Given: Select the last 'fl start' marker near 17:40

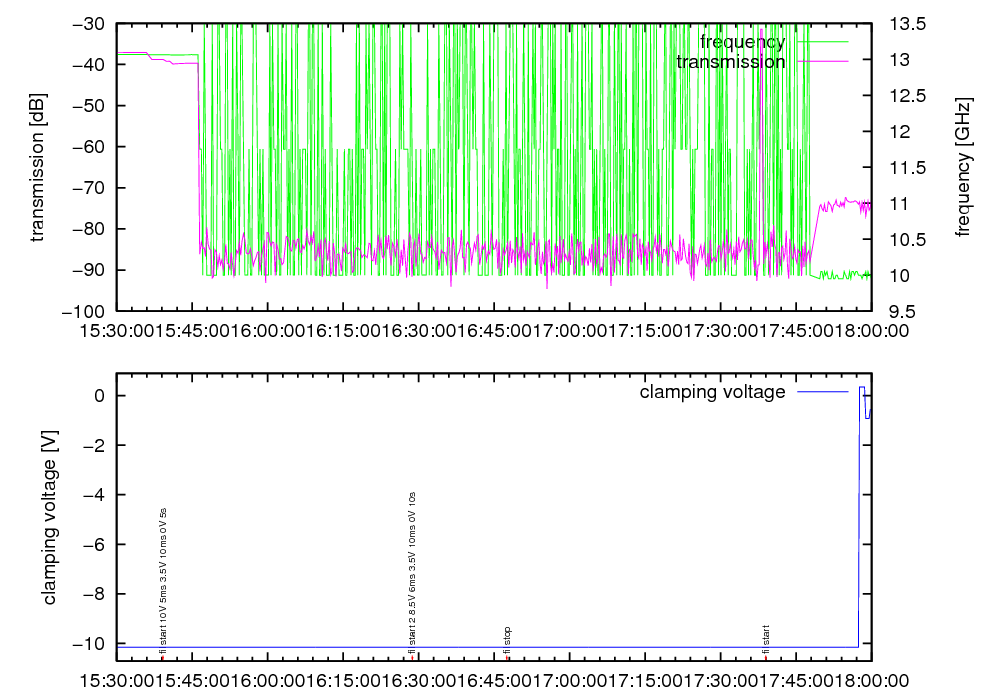Looking at the screenshot, I should pyautogui.click(x=765, y=640).
